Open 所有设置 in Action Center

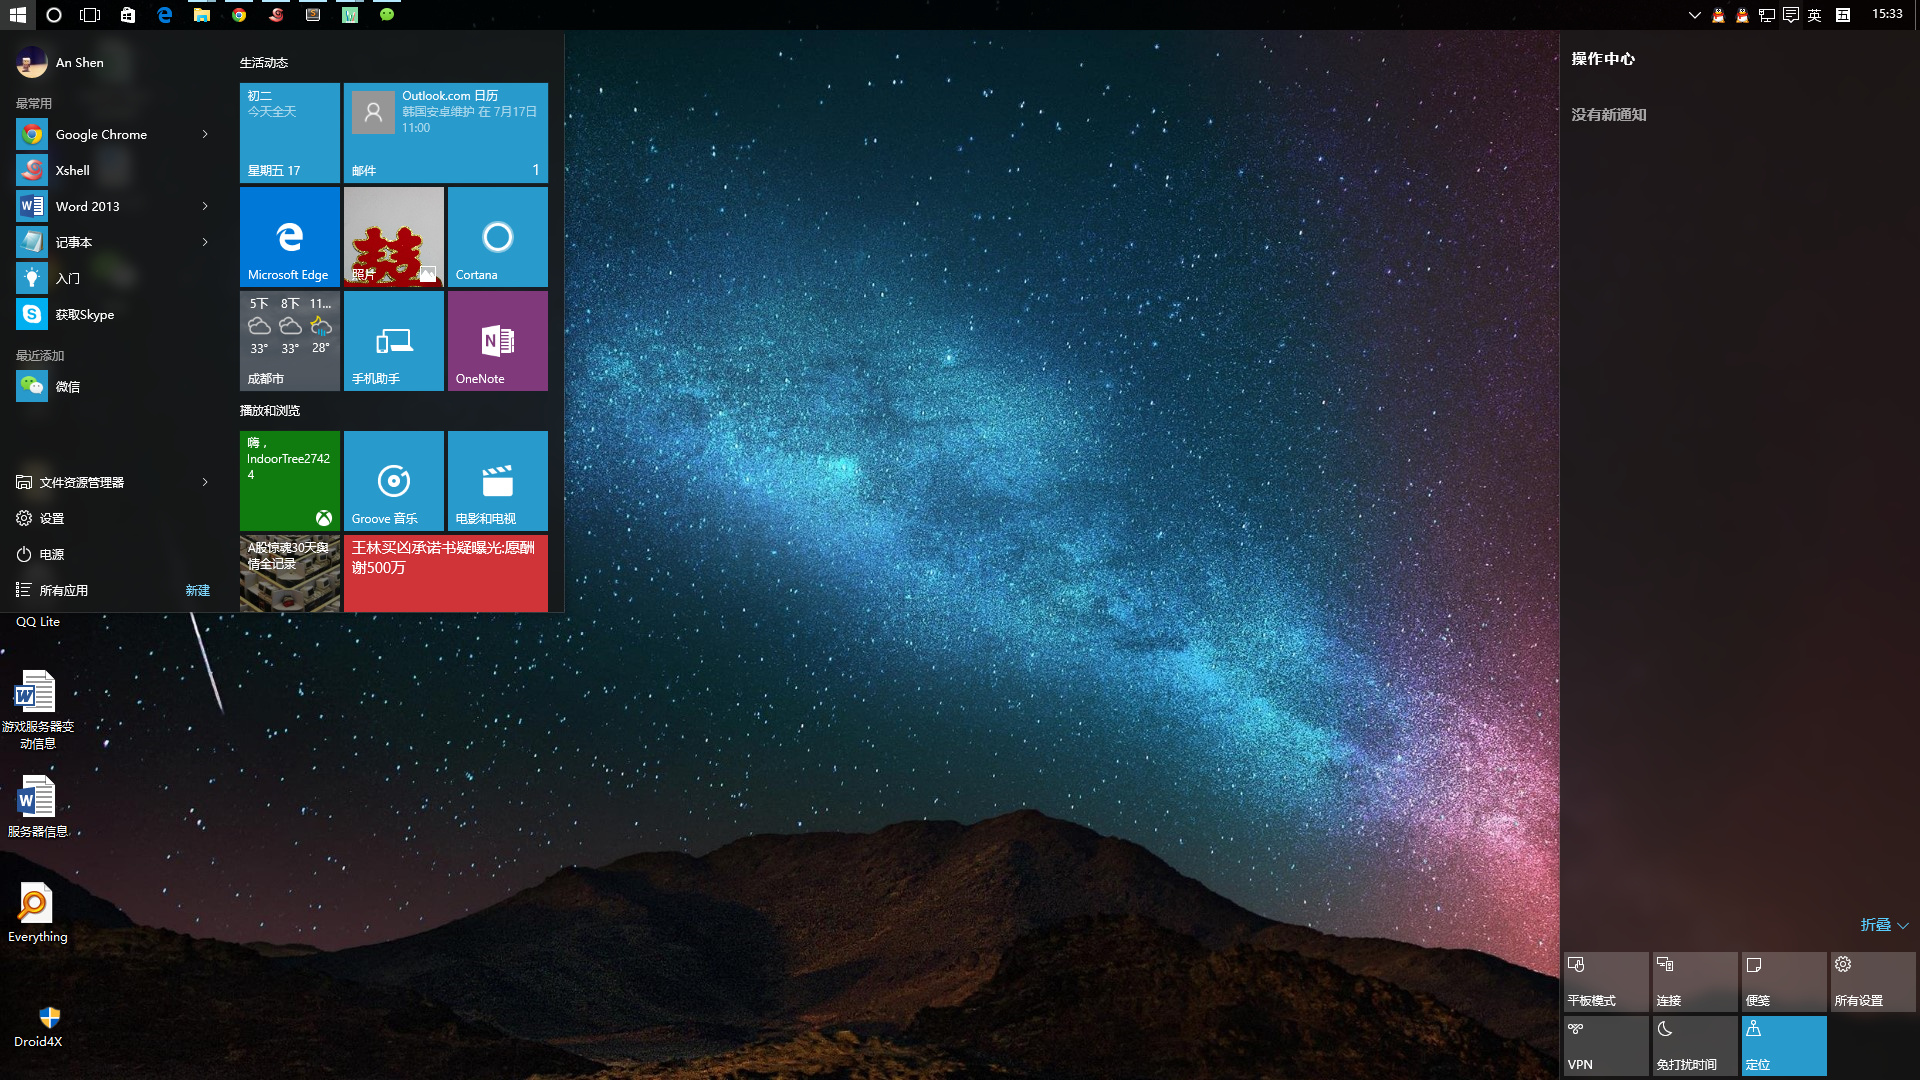[x=1872, y=982]
